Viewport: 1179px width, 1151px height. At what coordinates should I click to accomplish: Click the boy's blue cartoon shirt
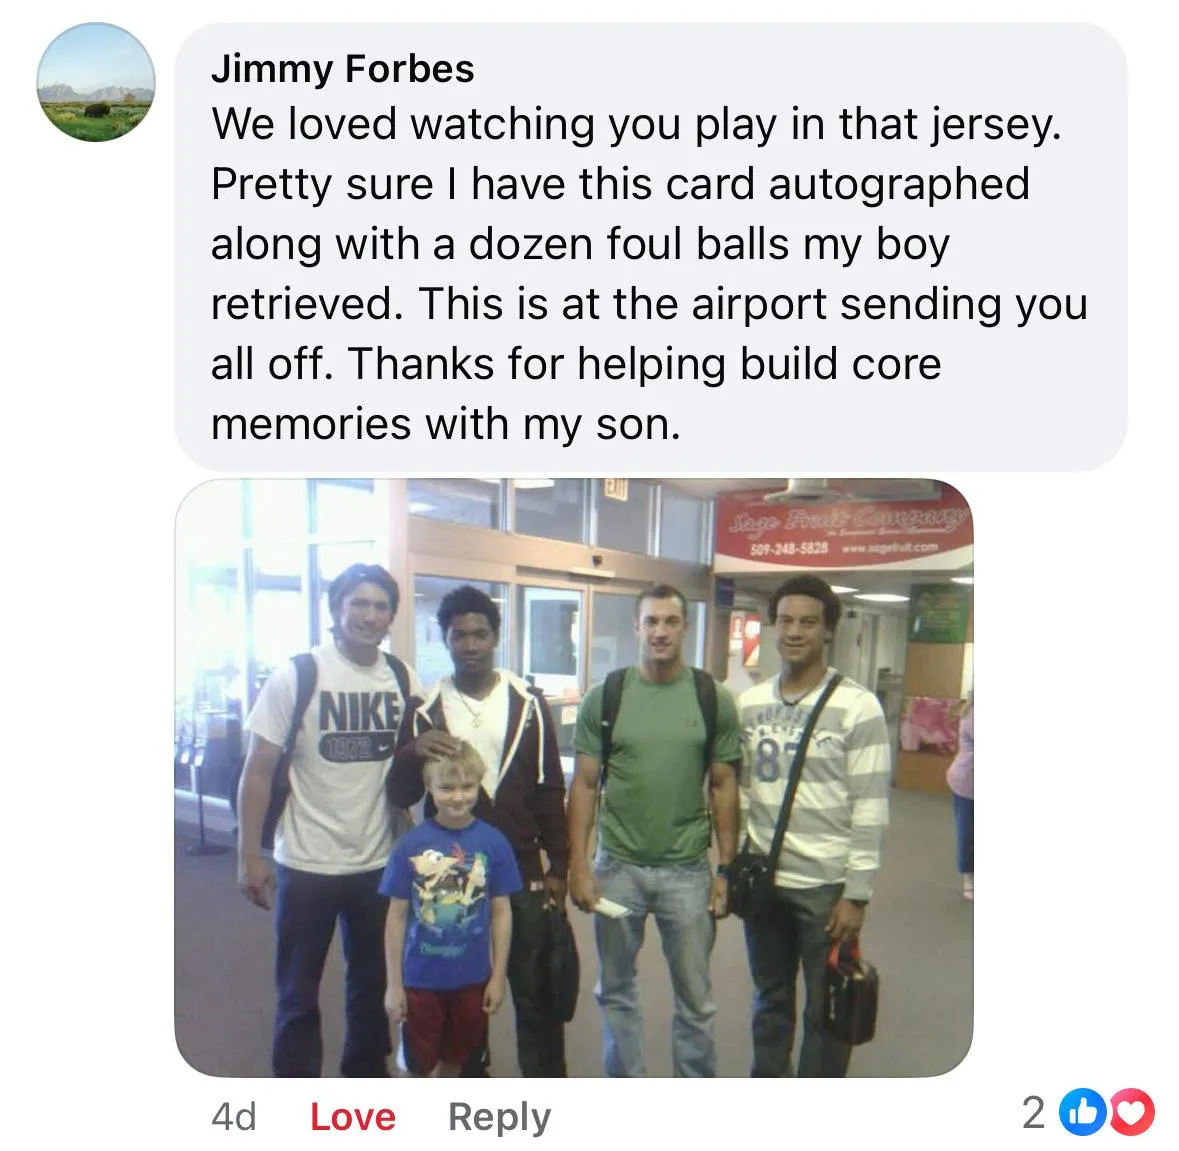[450, 902]
